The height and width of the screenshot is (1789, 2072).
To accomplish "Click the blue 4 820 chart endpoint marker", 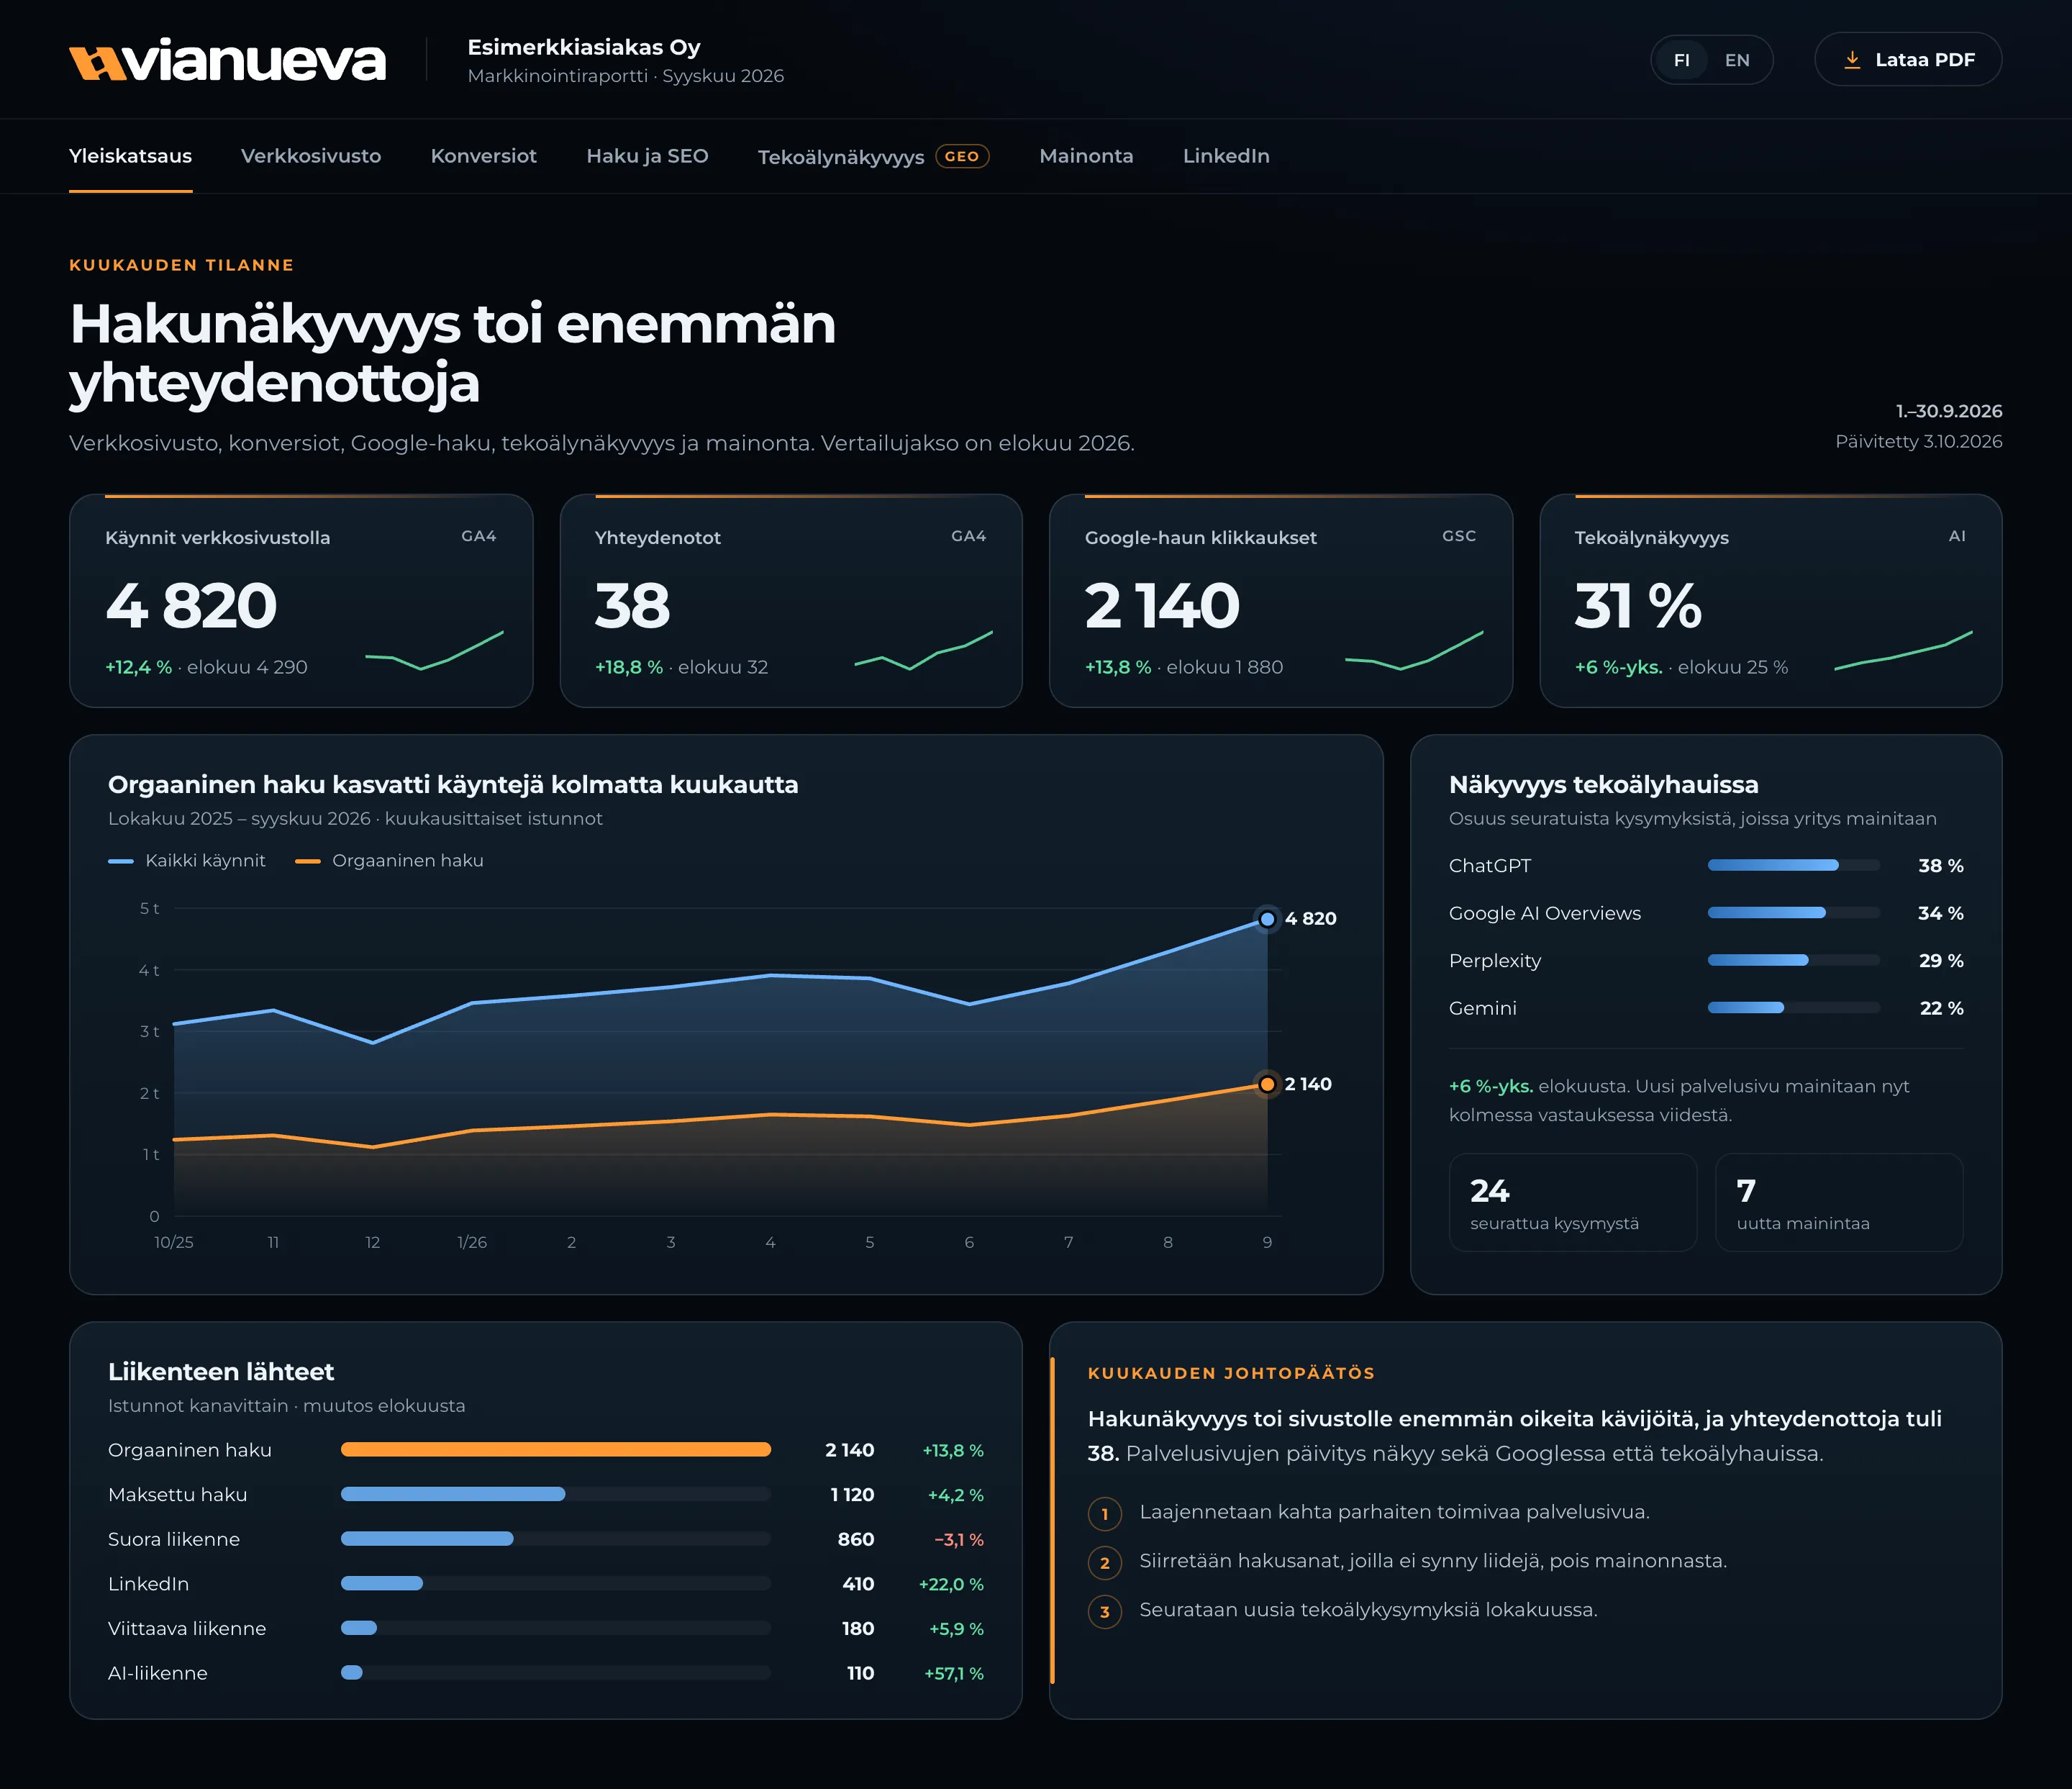I will click(x=1267, y=919).
